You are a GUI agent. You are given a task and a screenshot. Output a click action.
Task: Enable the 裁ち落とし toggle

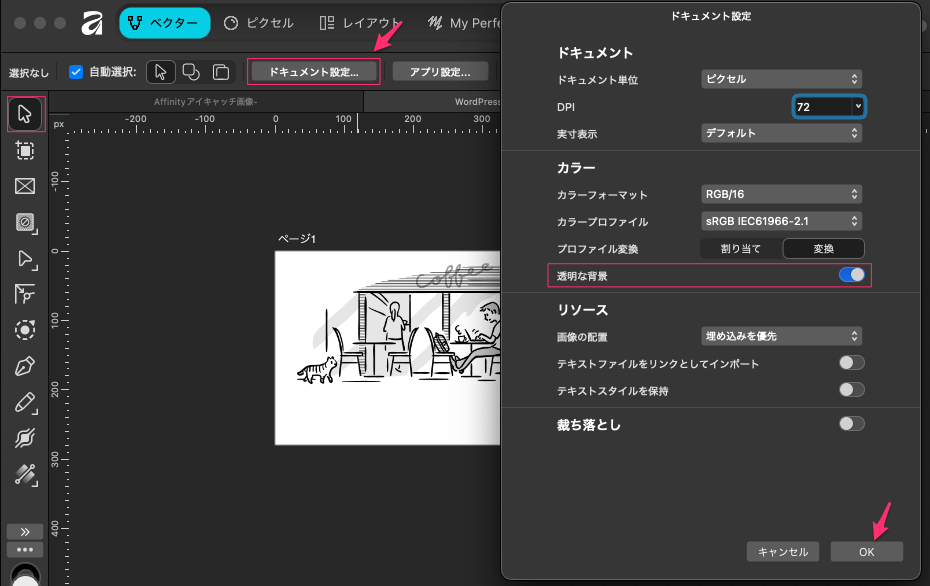coord(851,424)
